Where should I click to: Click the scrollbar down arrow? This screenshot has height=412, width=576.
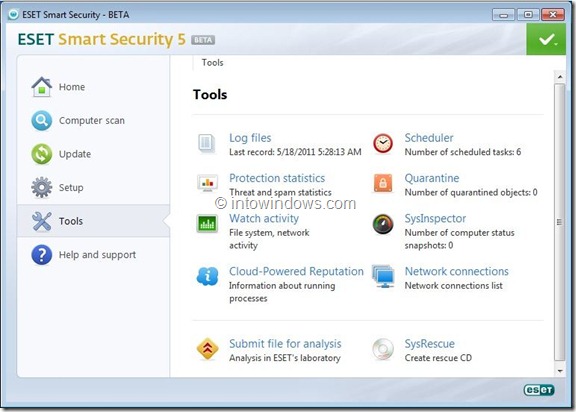tap(560, 371)
